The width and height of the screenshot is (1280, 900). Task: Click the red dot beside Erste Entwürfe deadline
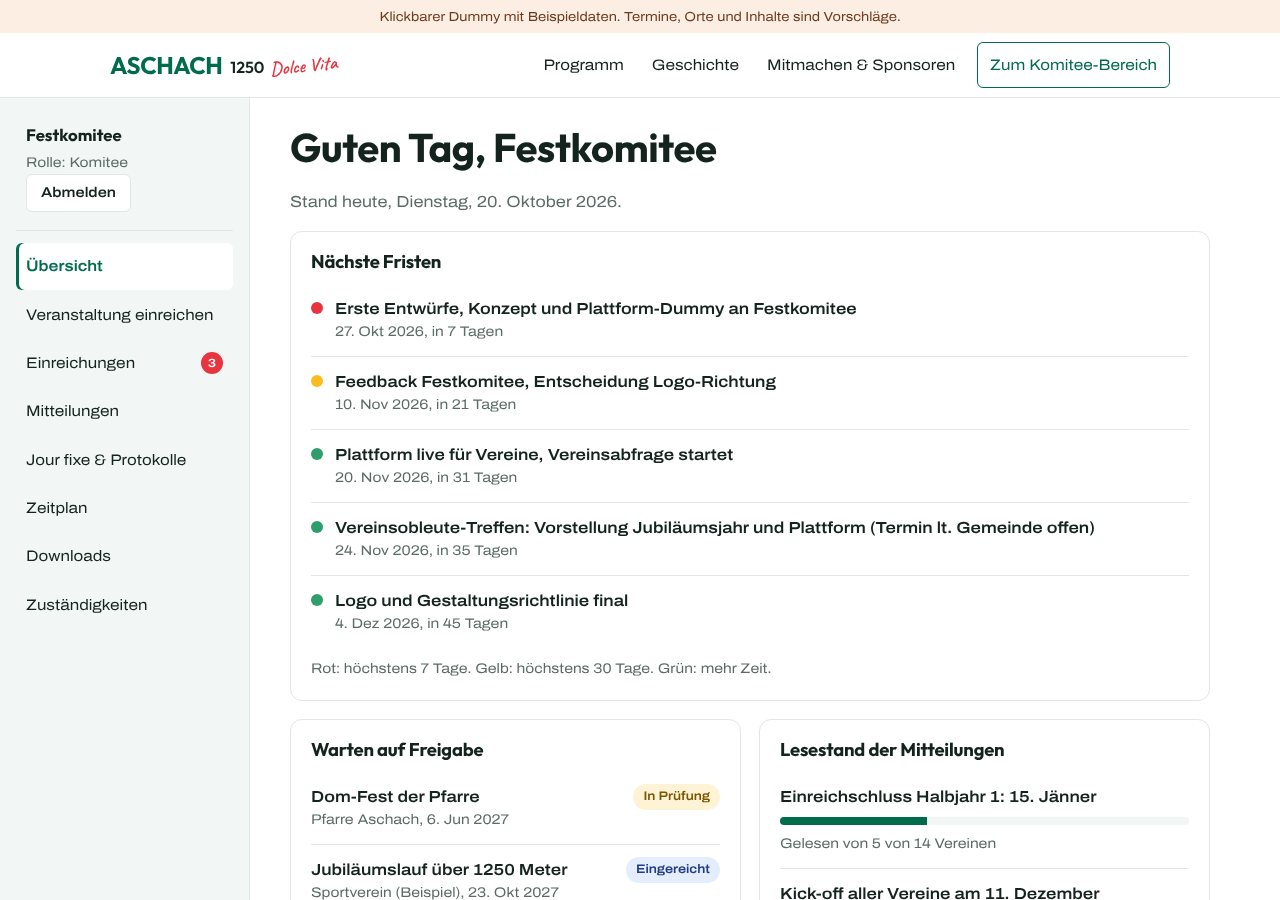click(317, 308)
